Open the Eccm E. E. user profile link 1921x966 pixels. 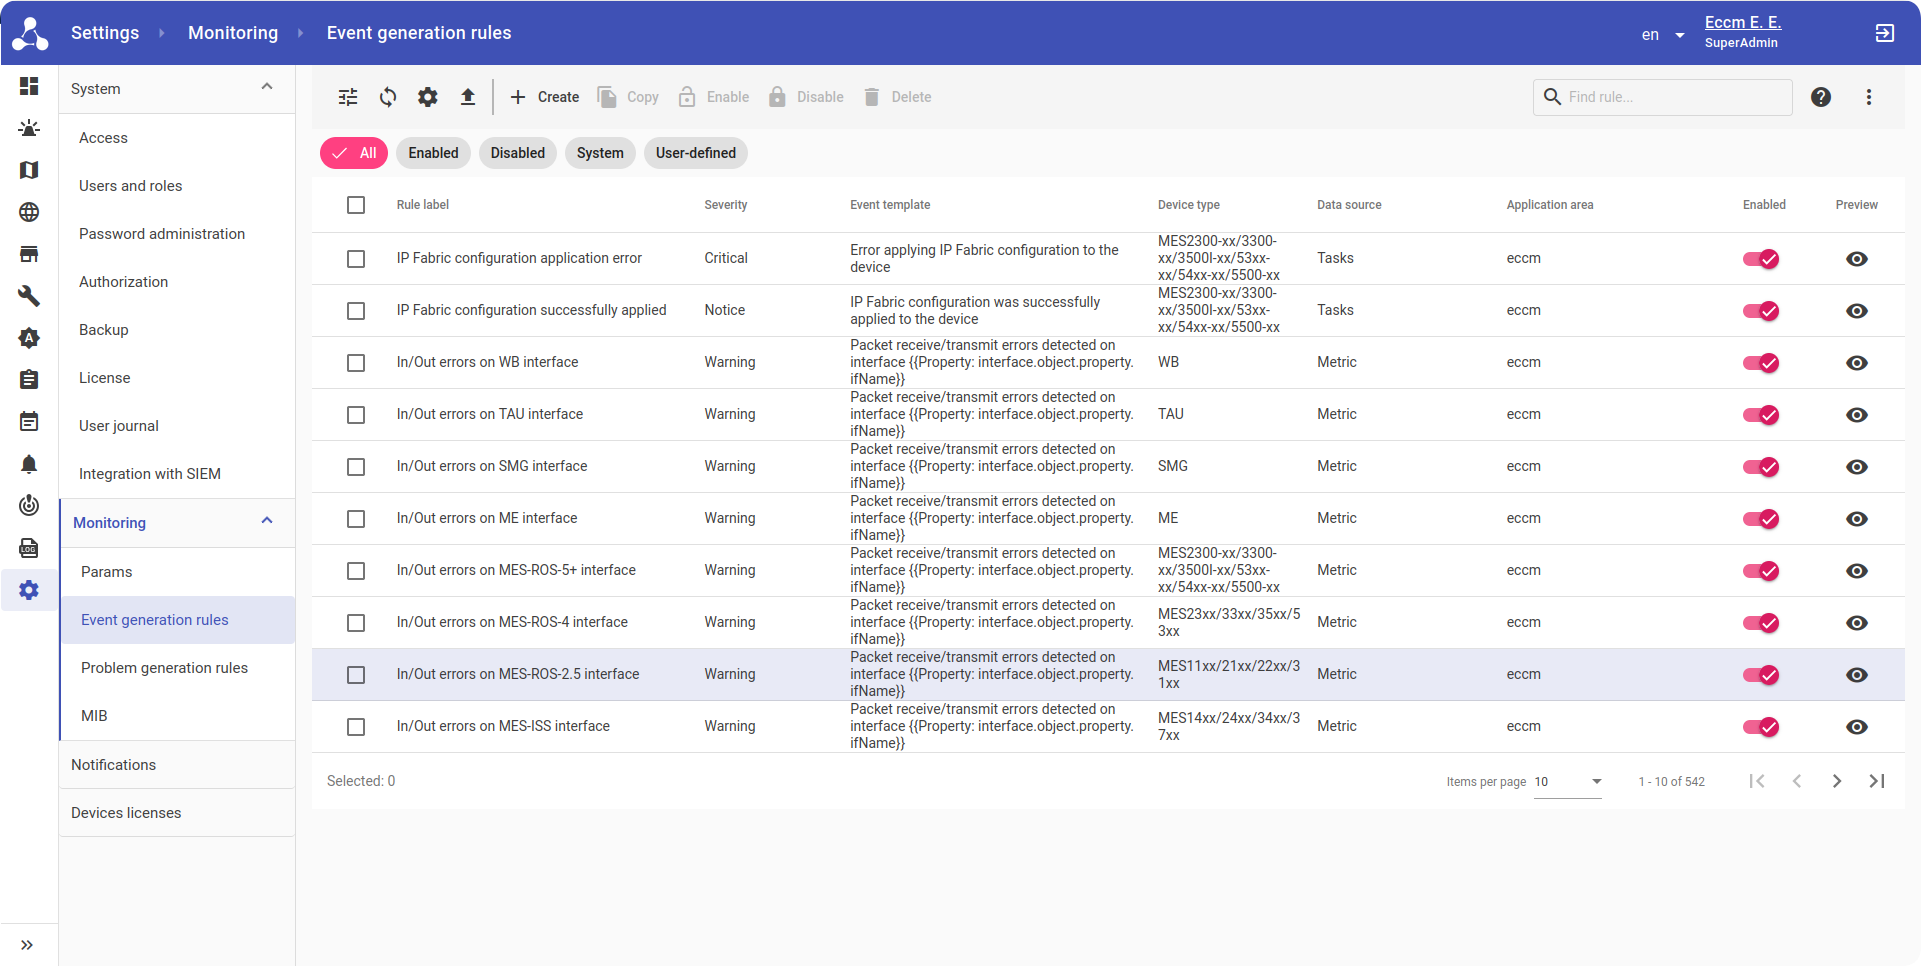(1742, 23)
